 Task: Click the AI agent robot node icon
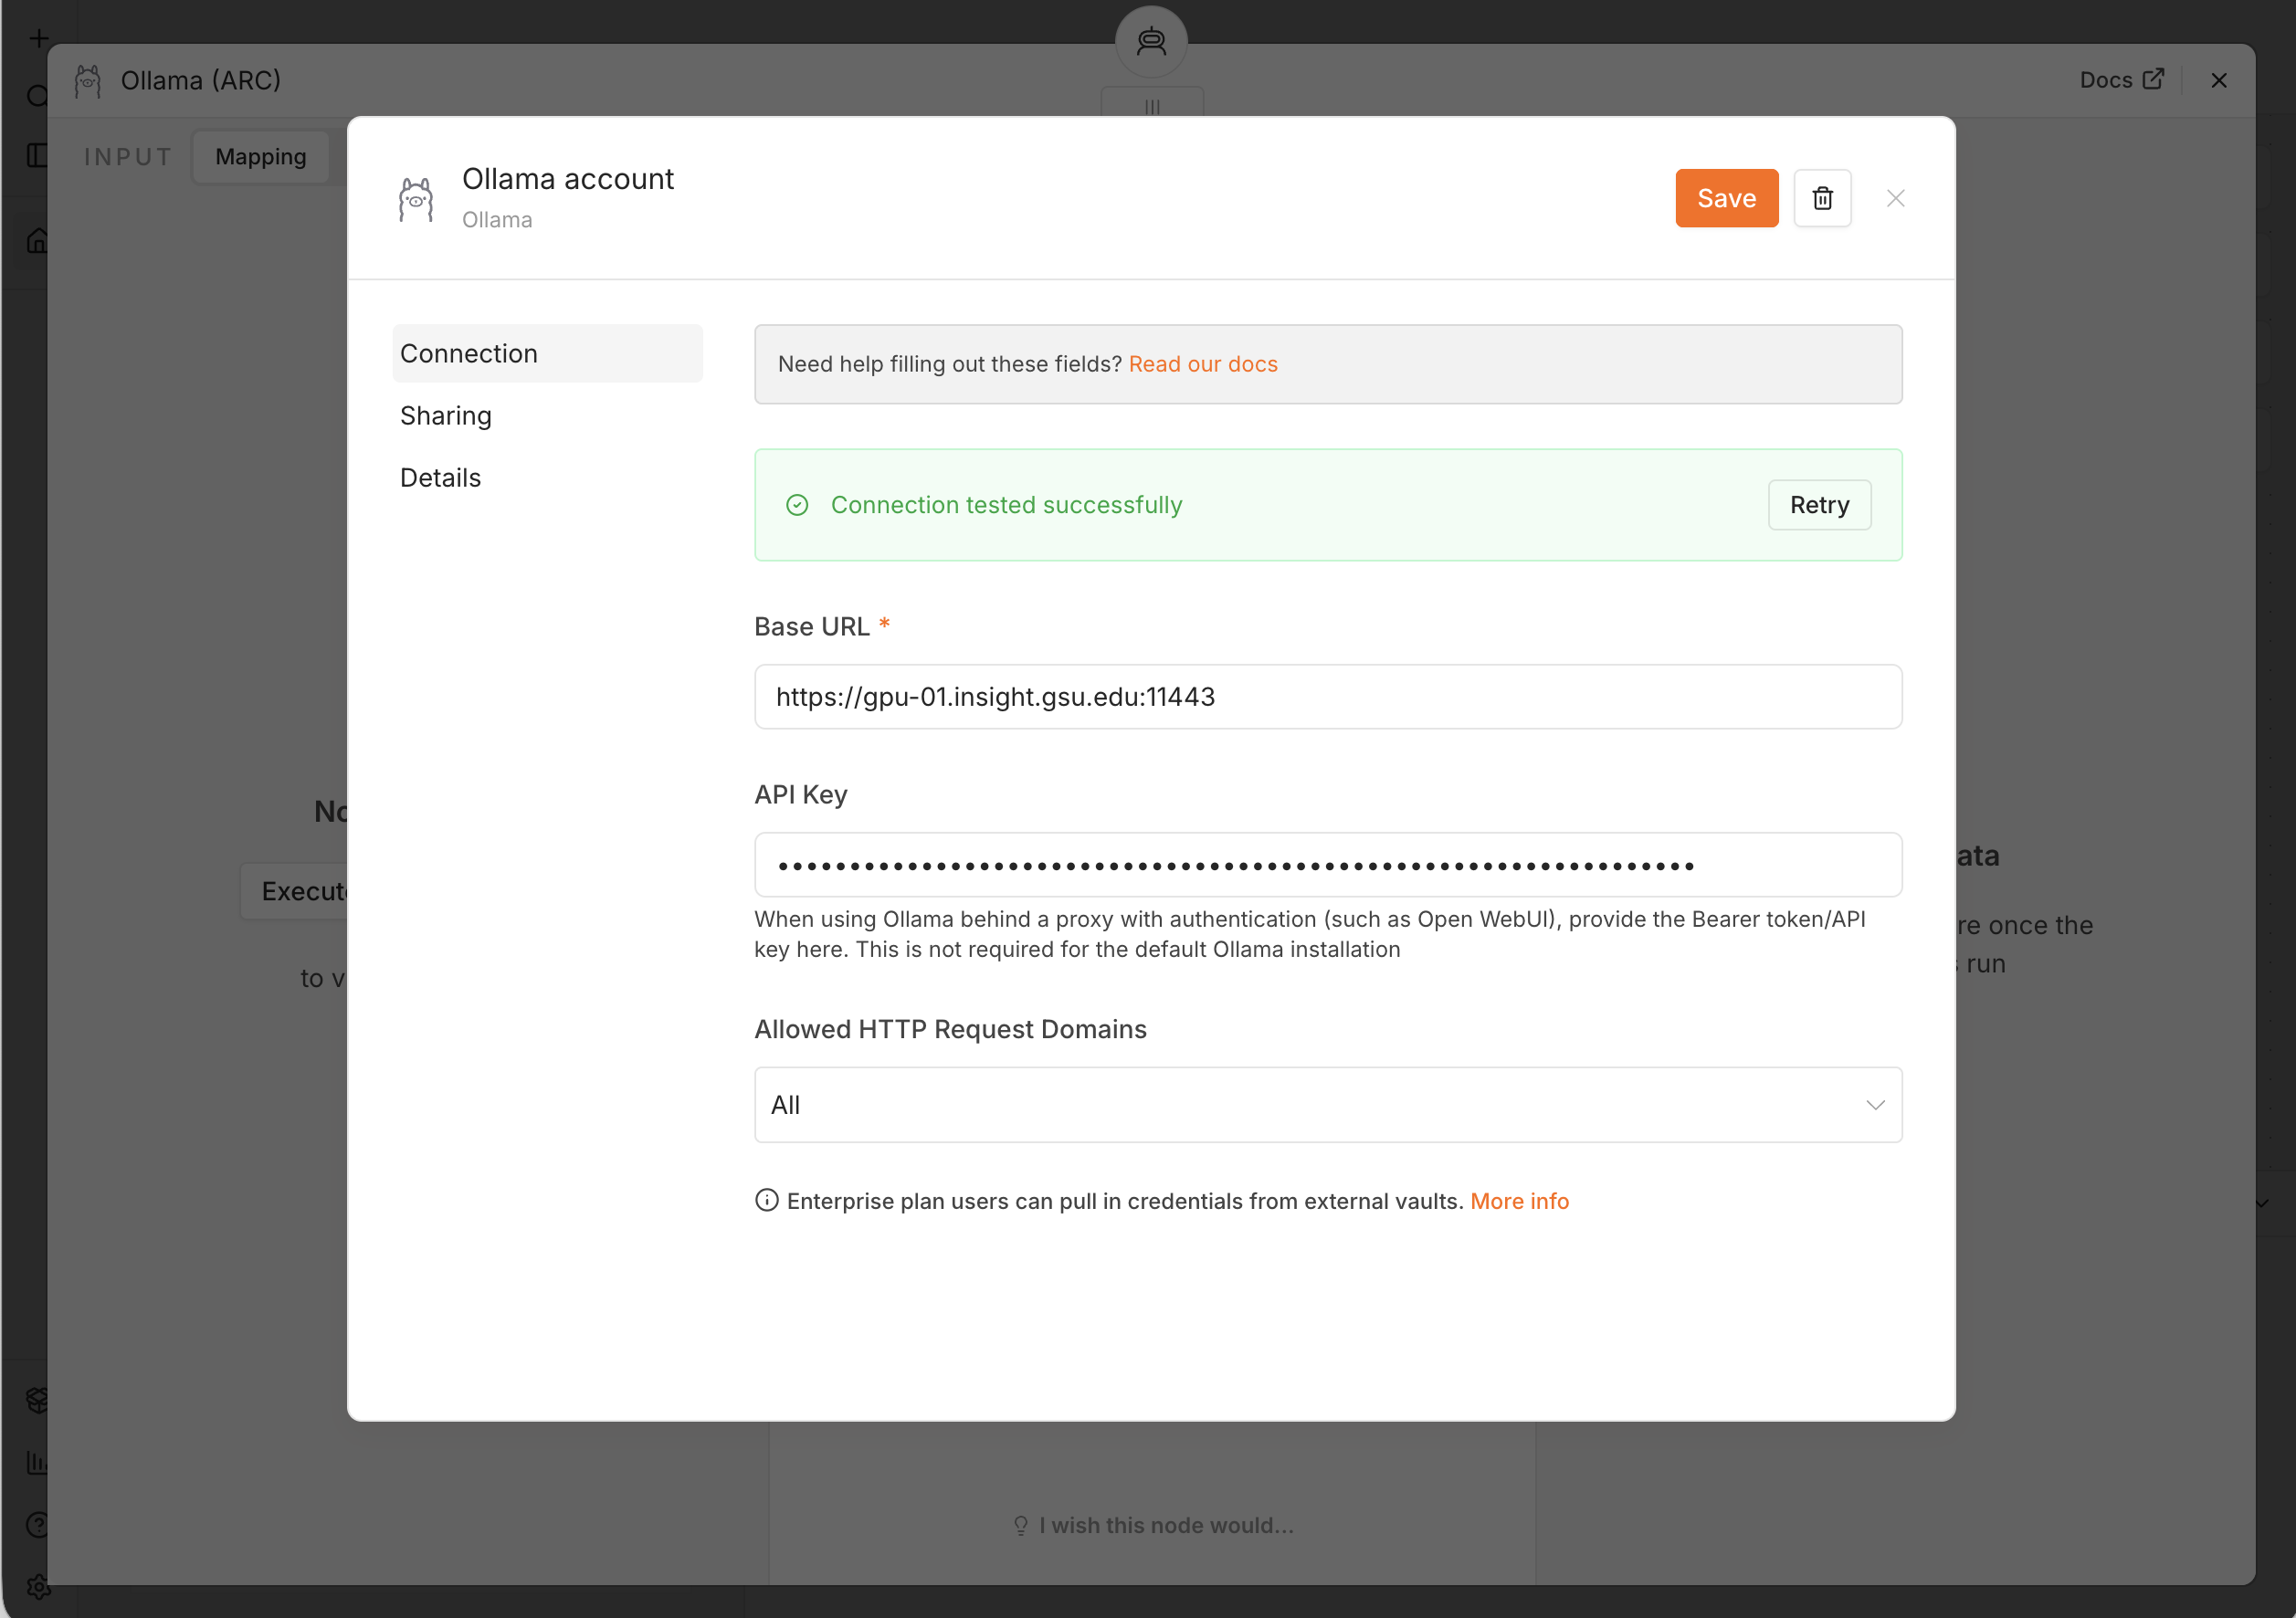(x=1151, y=41)
